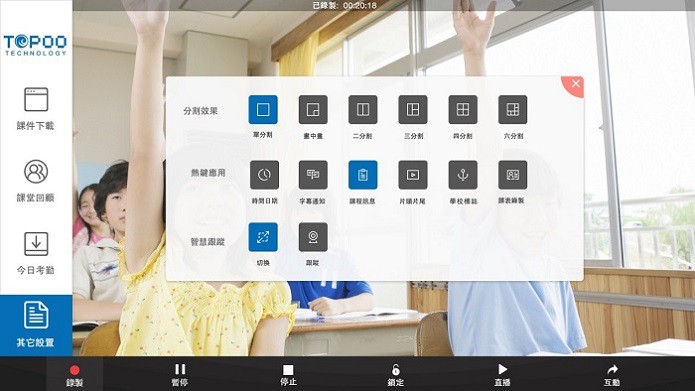This screenshot has height=391, width=695.
Task: Activate the 切換 smart tracking switch mode
Action: tap(263, 237)
